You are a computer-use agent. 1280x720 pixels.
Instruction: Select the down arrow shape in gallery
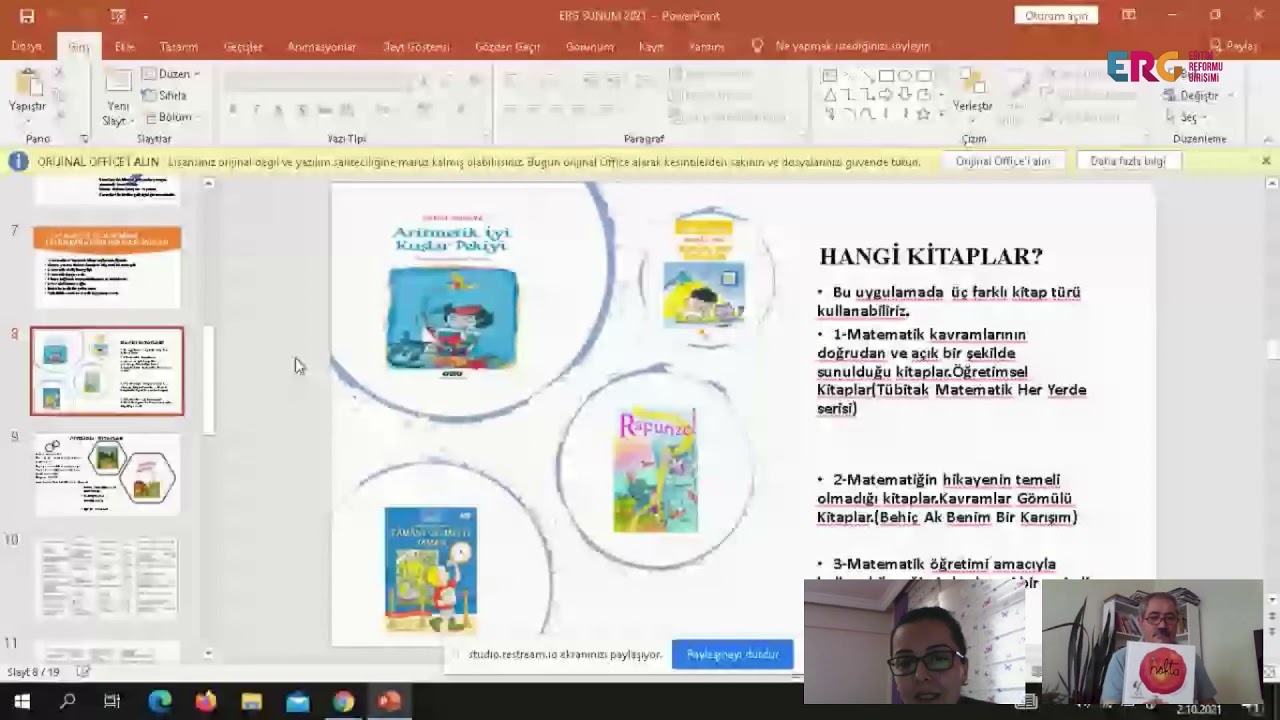point(905,95)
